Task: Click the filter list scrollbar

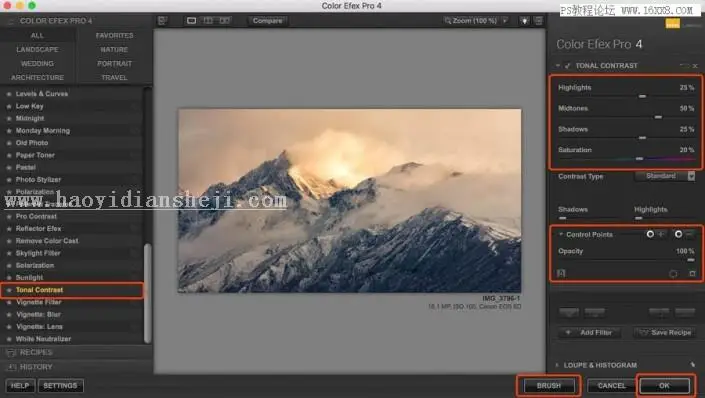Action: (x=147, y=293)
